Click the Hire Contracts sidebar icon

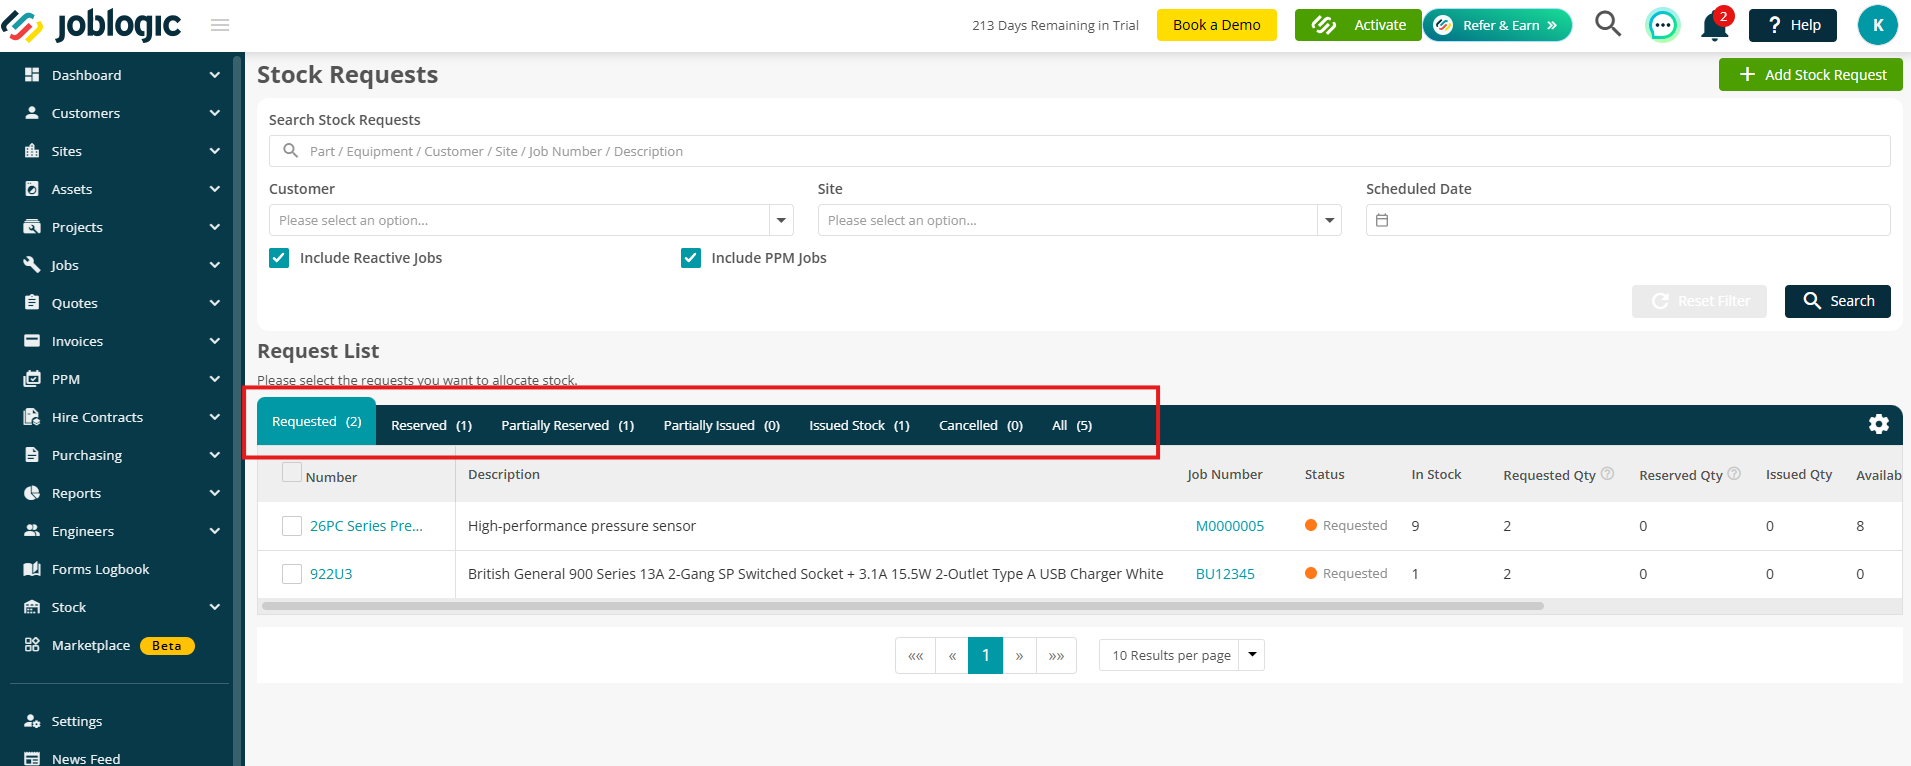(x=32, y=417)
